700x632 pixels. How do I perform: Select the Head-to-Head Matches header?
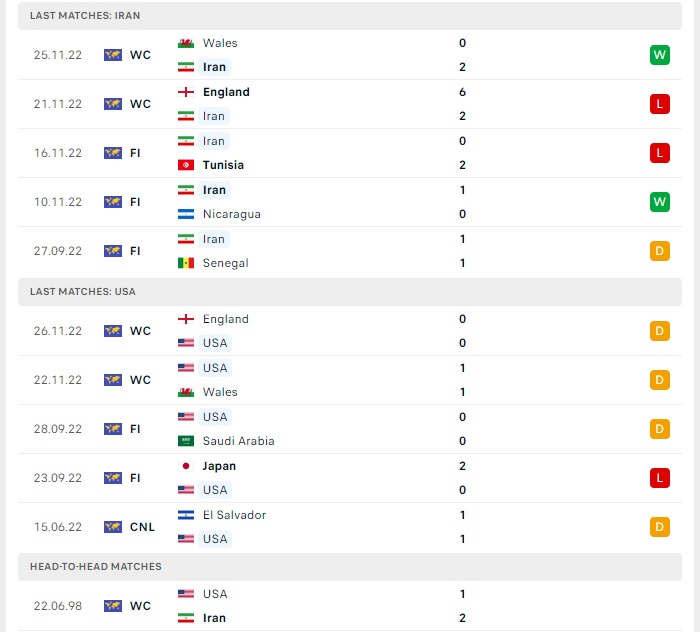[x=96, y=567]
